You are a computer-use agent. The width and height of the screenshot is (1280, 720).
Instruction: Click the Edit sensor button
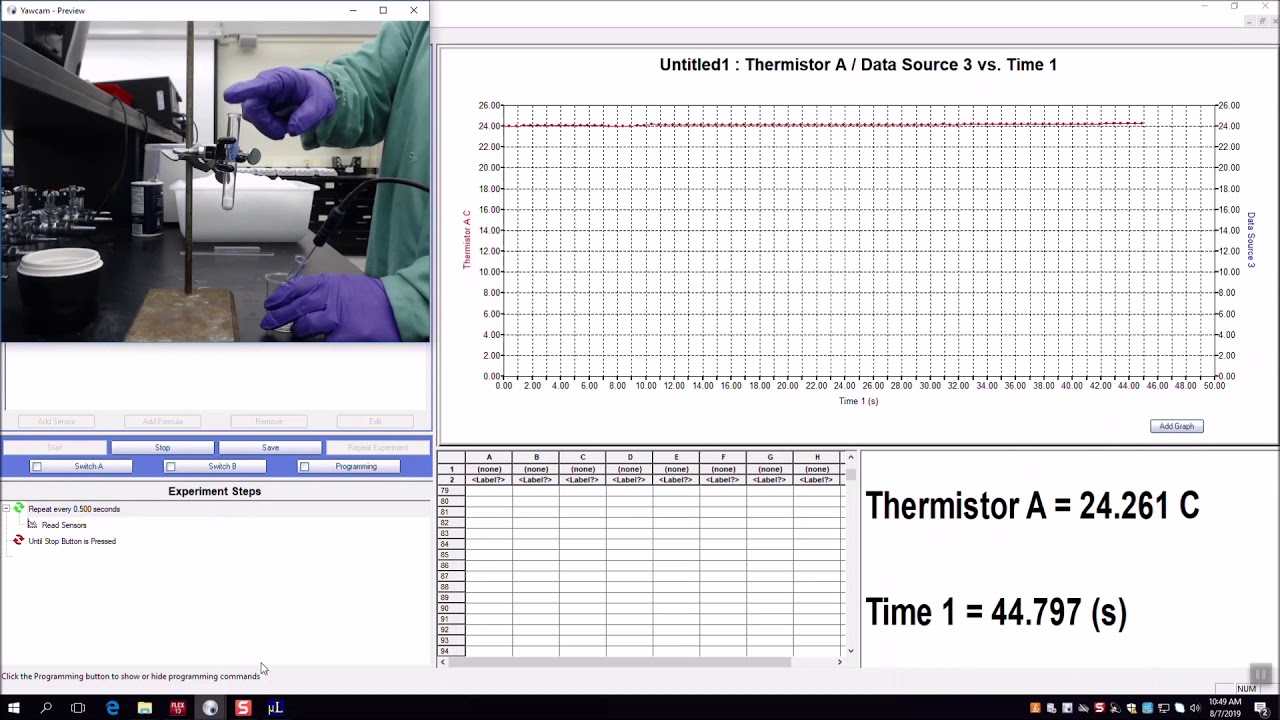[375, 421]
